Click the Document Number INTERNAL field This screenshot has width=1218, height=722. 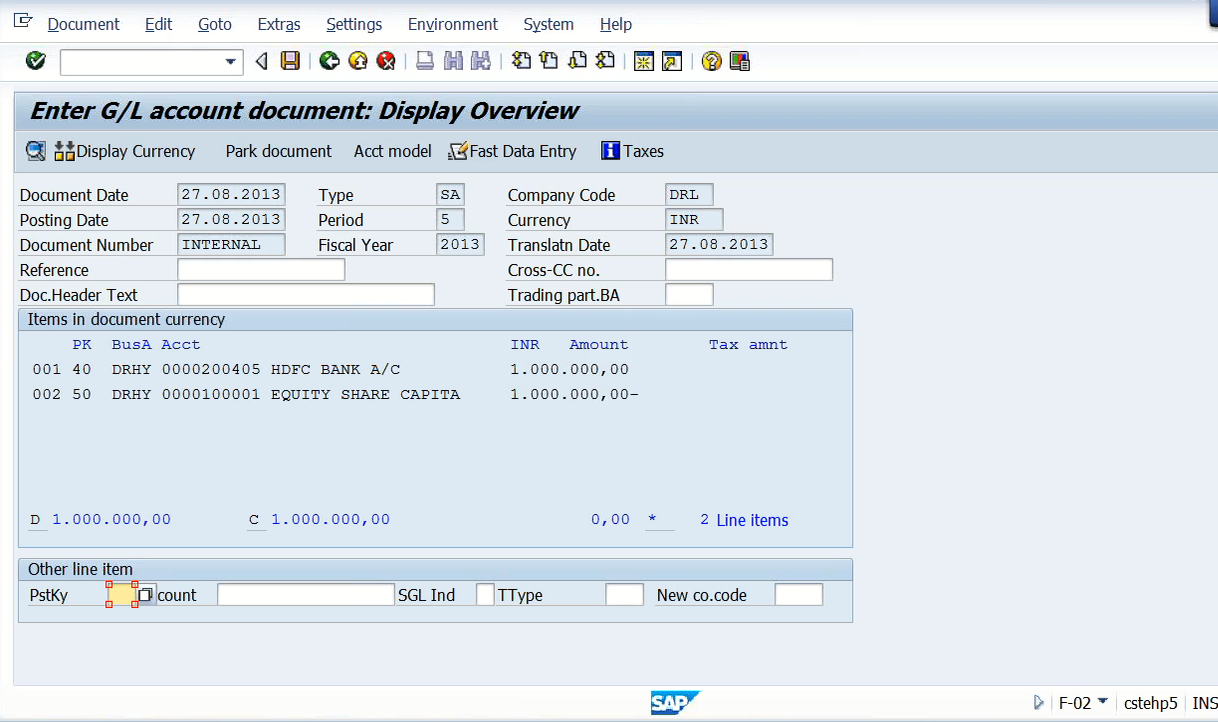(231, 245)
